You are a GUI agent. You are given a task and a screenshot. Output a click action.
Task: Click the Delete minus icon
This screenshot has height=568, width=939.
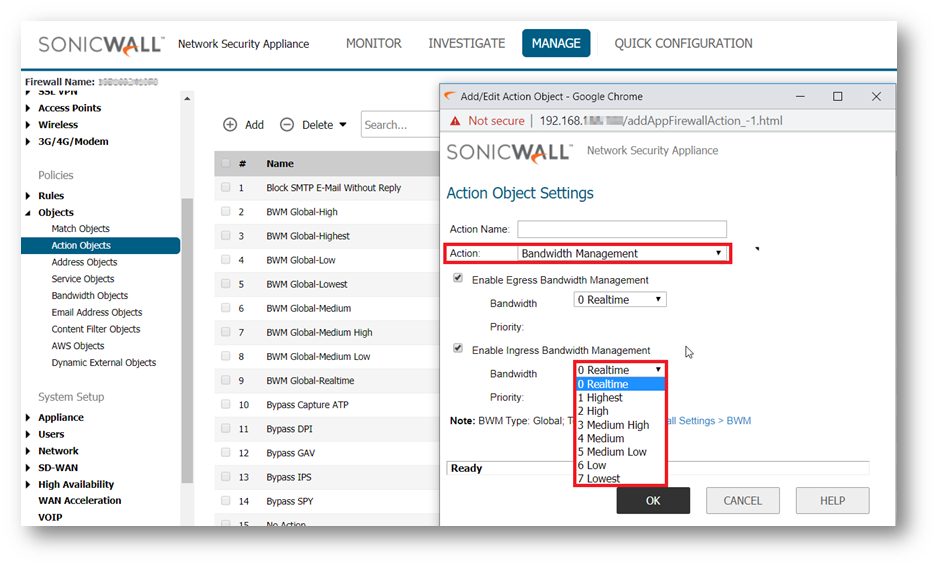click(x=287, y=125)
